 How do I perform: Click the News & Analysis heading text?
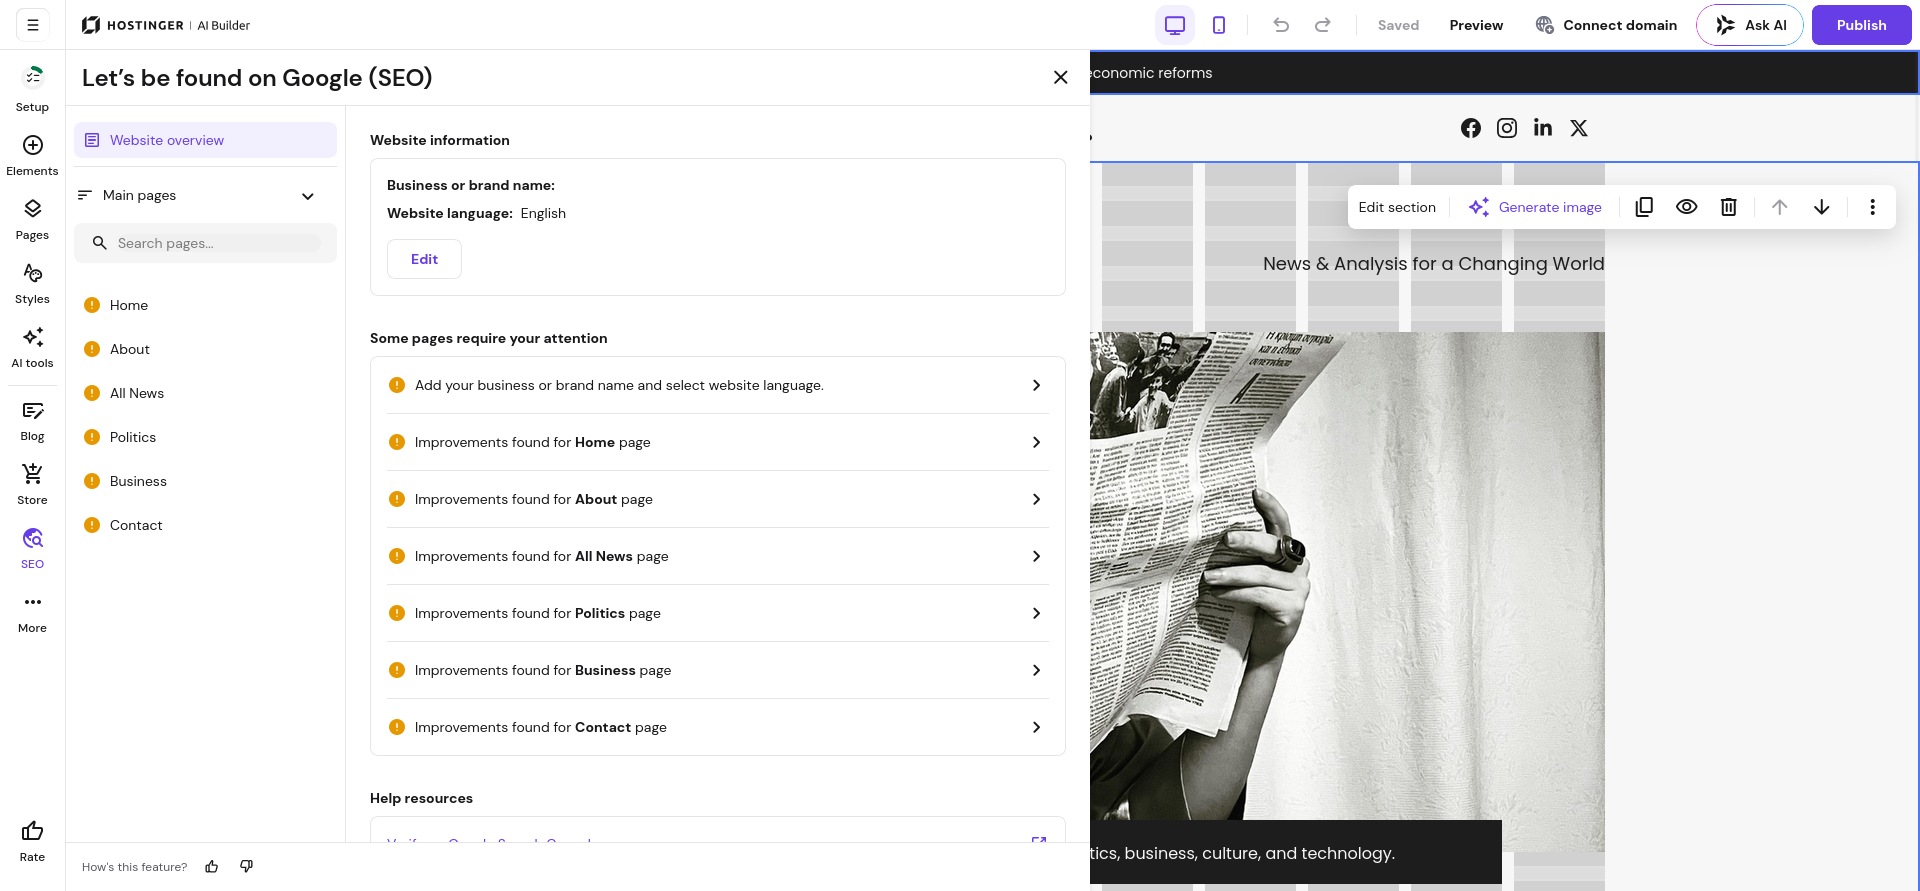(x=1433, y=264)
